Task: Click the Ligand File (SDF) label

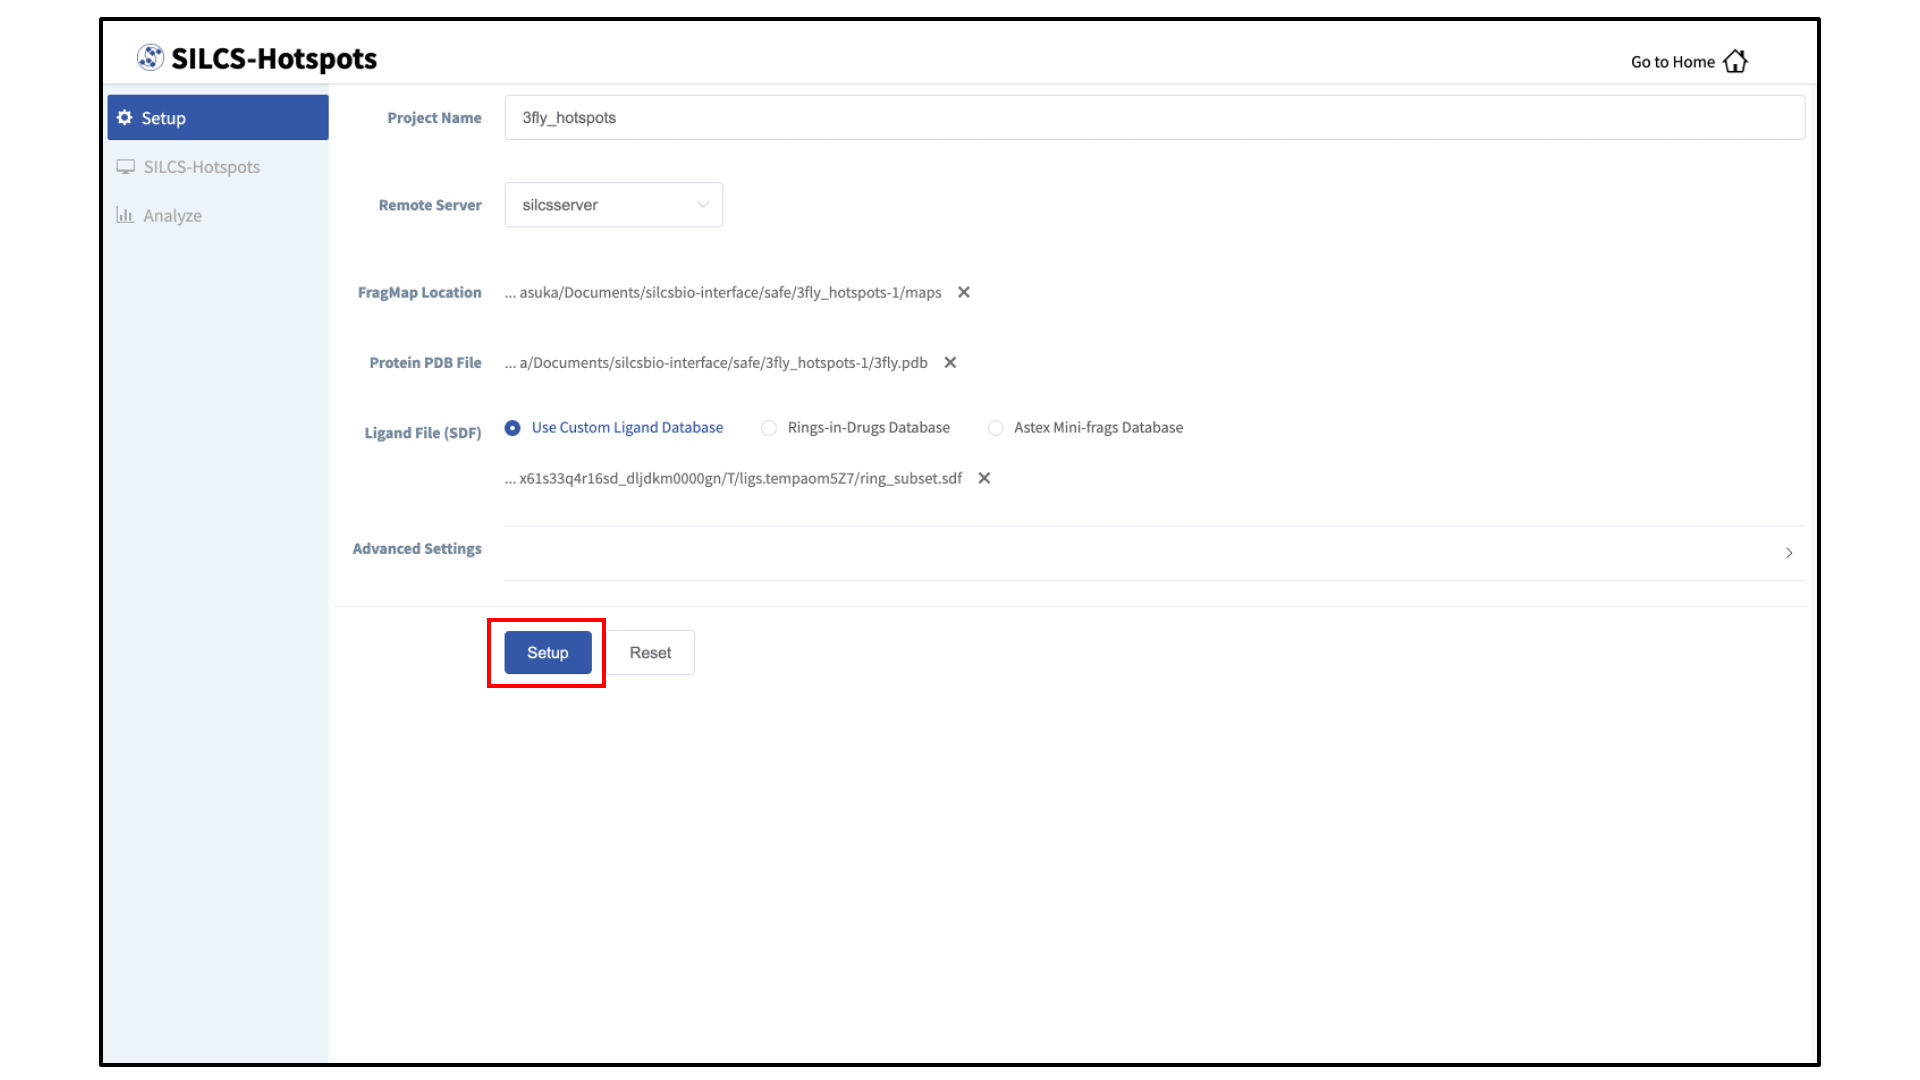Action: click(x=423, y=432)
